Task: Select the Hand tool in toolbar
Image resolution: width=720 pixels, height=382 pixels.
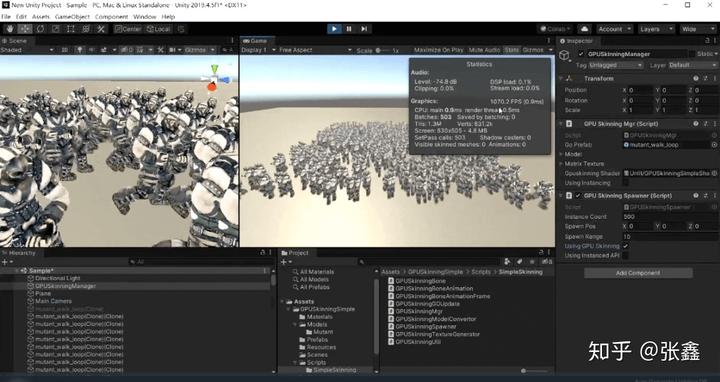Action: pos(10,29)
